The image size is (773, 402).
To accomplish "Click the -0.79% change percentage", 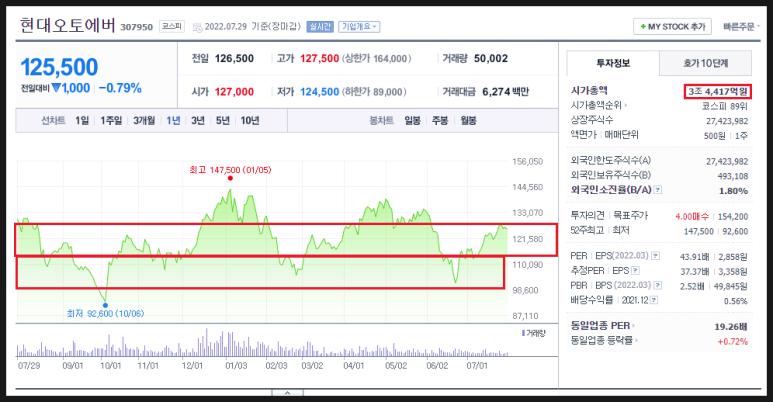I will click(120, 88).
